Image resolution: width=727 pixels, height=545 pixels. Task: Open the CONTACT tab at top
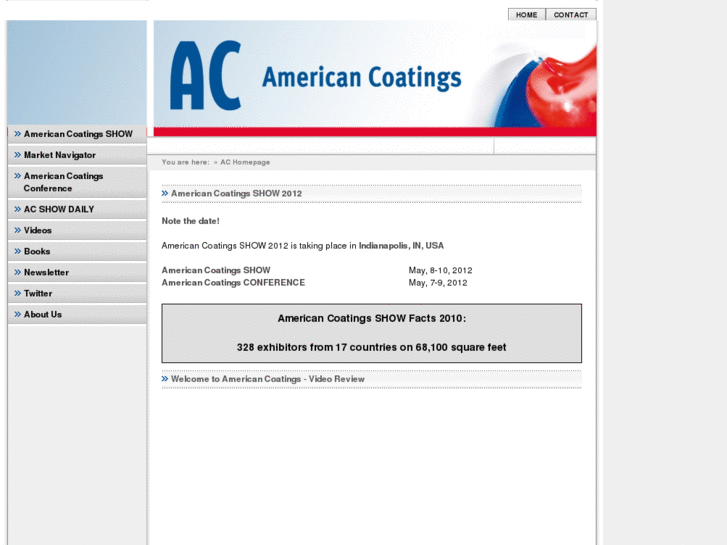tap(571, 15)
